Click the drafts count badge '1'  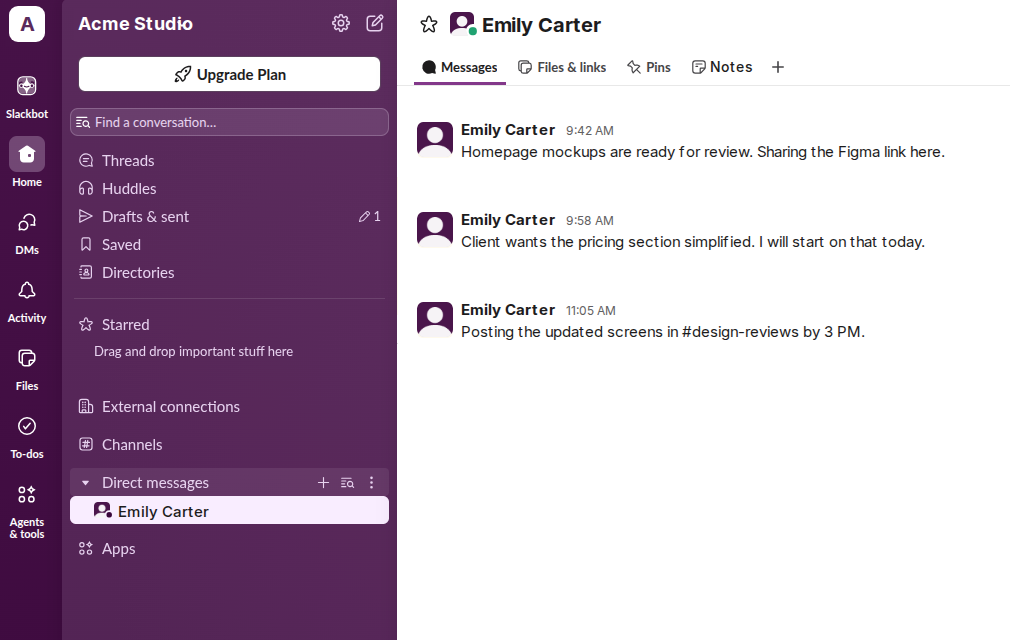click(370, 217)
